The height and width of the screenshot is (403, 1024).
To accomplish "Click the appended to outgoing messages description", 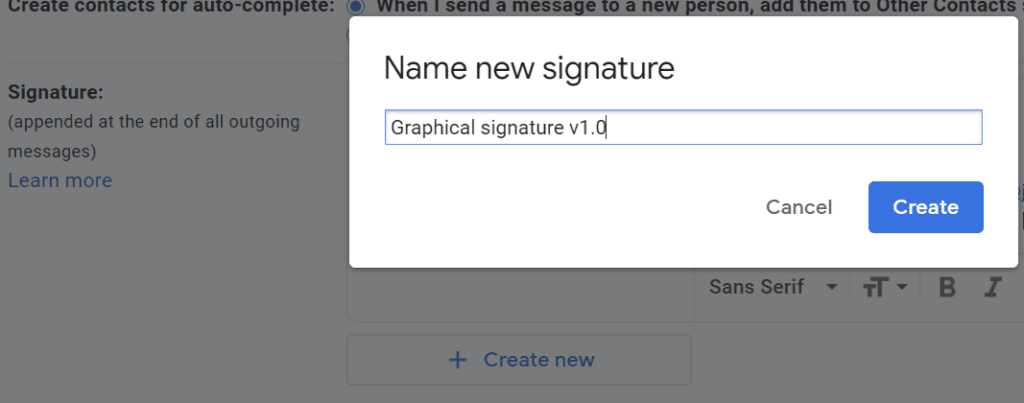I will click(x=153, y=137).
